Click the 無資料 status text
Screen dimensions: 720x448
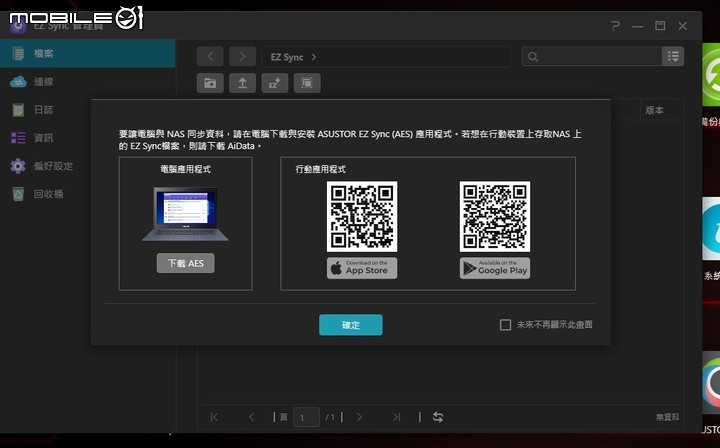point(667,417)
